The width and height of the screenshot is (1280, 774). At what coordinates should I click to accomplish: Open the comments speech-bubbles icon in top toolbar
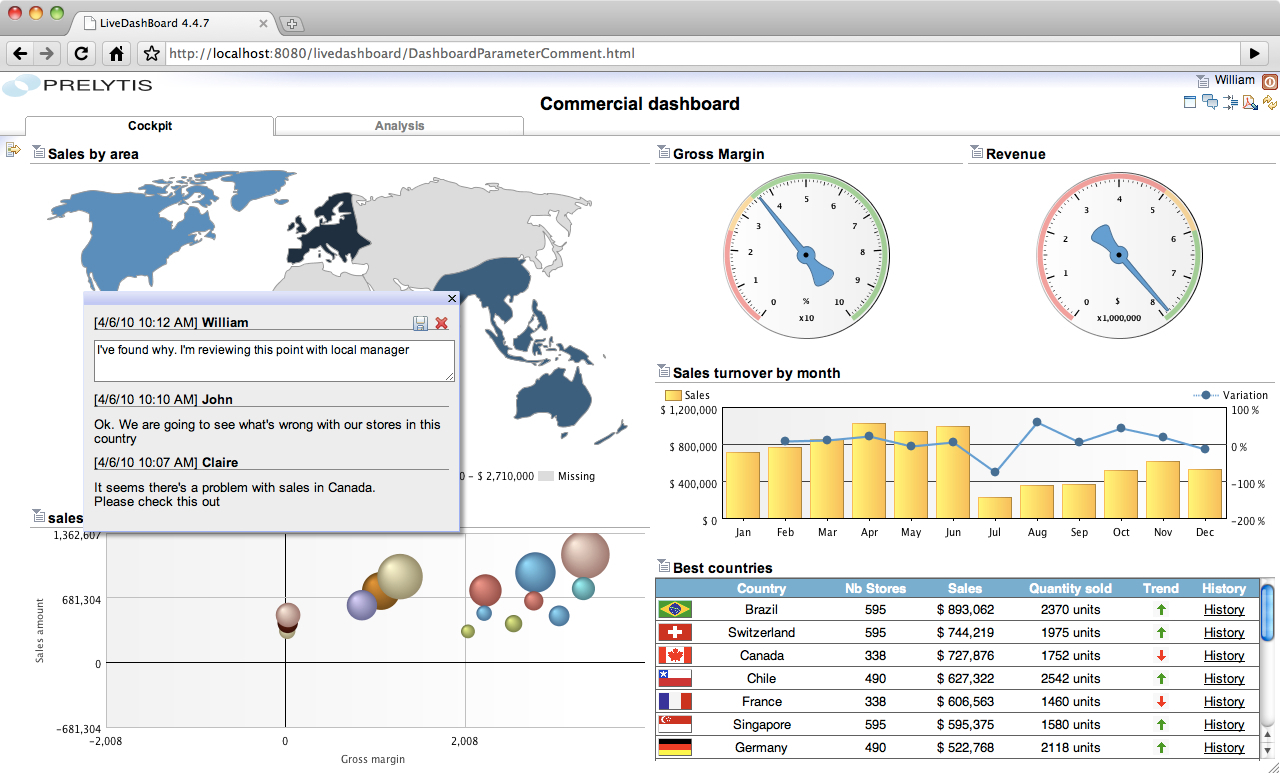click(x=1210, y=102)
